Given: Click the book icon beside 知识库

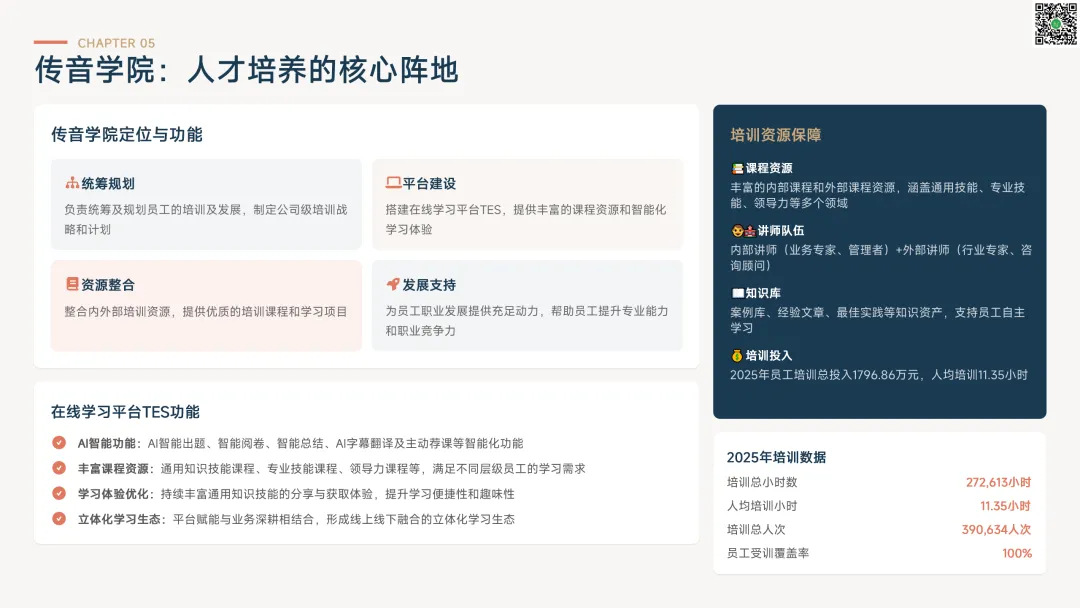Looking at the screenshot, I should pyautogui.click(x=737, y=293).
